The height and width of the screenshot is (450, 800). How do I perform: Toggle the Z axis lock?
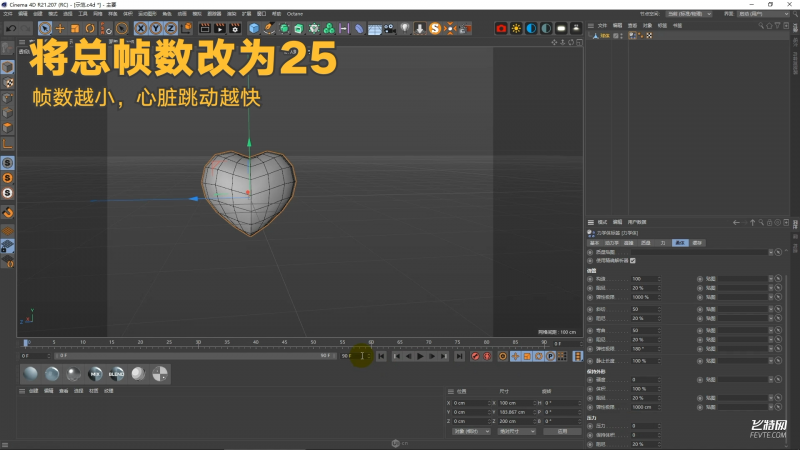coord(170,29)
